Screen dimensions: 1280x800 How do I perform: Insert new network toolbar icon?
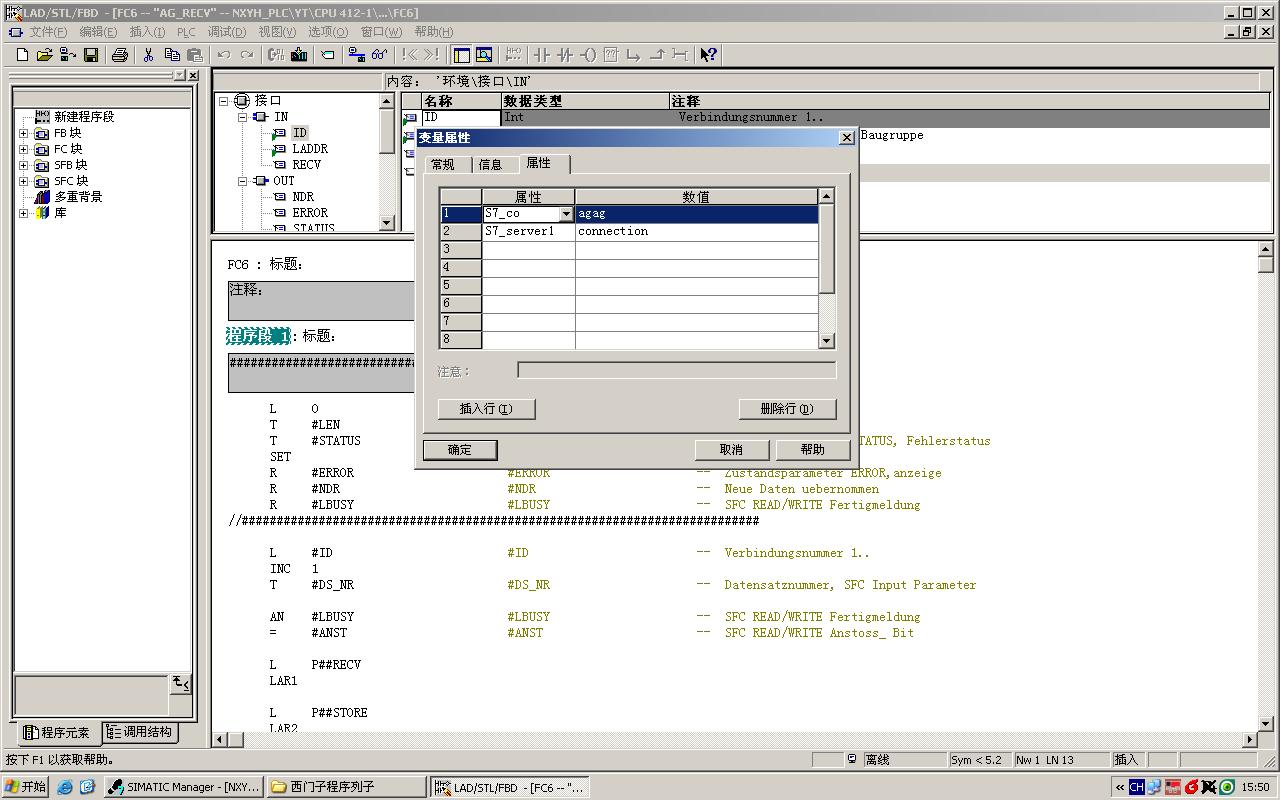point(513,55)
